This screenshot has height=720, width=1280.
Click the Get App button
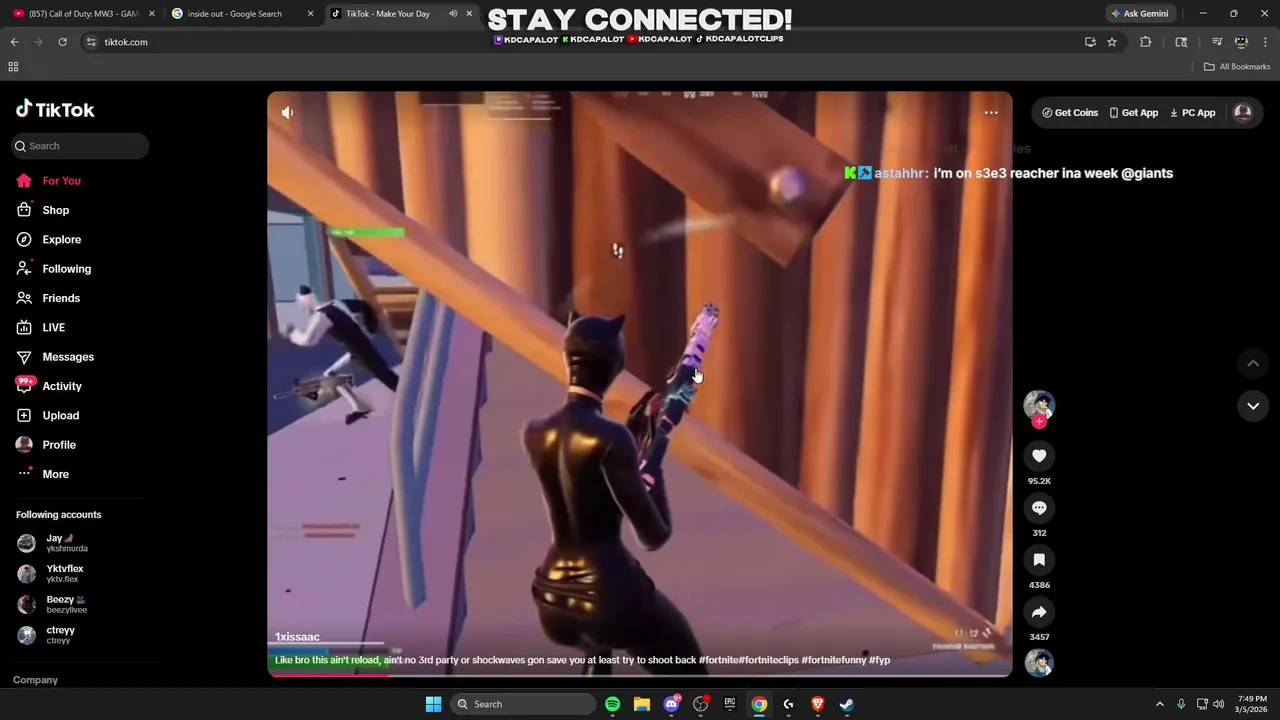[1134, 113]
